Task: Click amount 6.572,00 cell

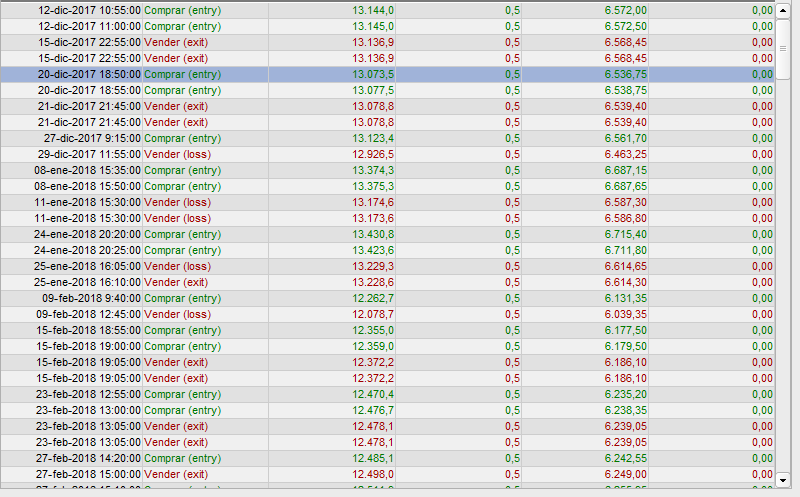Action: pos(626,10)
